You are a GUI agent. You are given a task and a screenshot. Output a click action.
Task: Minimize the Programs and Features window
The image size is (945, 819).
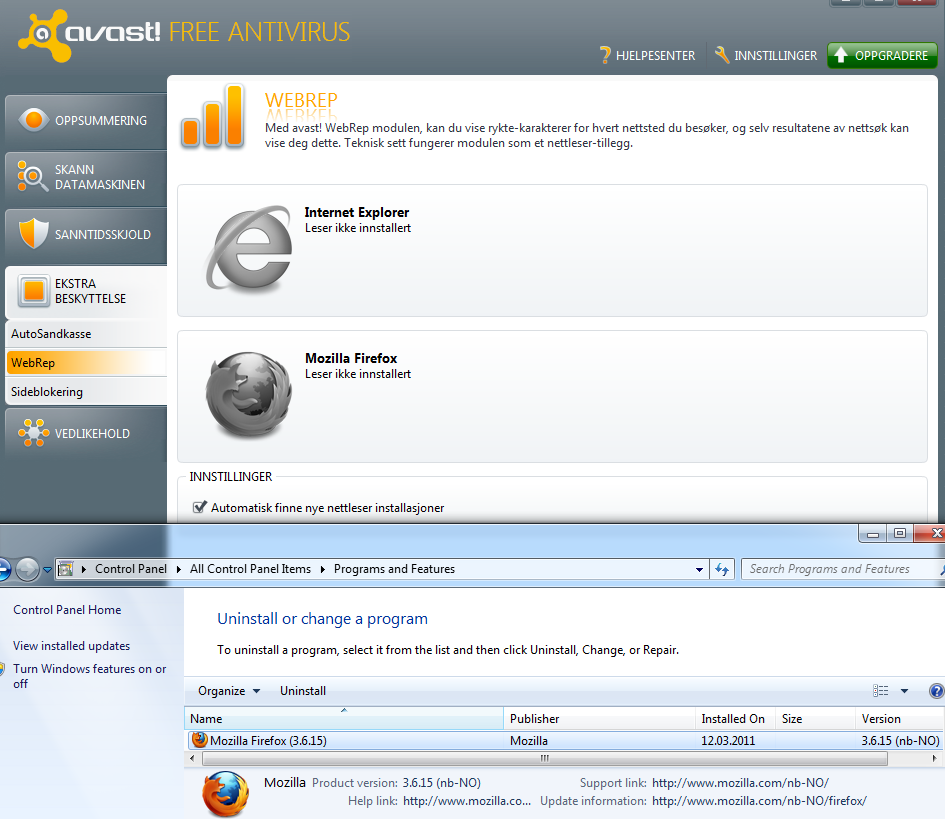(x=873, y=533)
